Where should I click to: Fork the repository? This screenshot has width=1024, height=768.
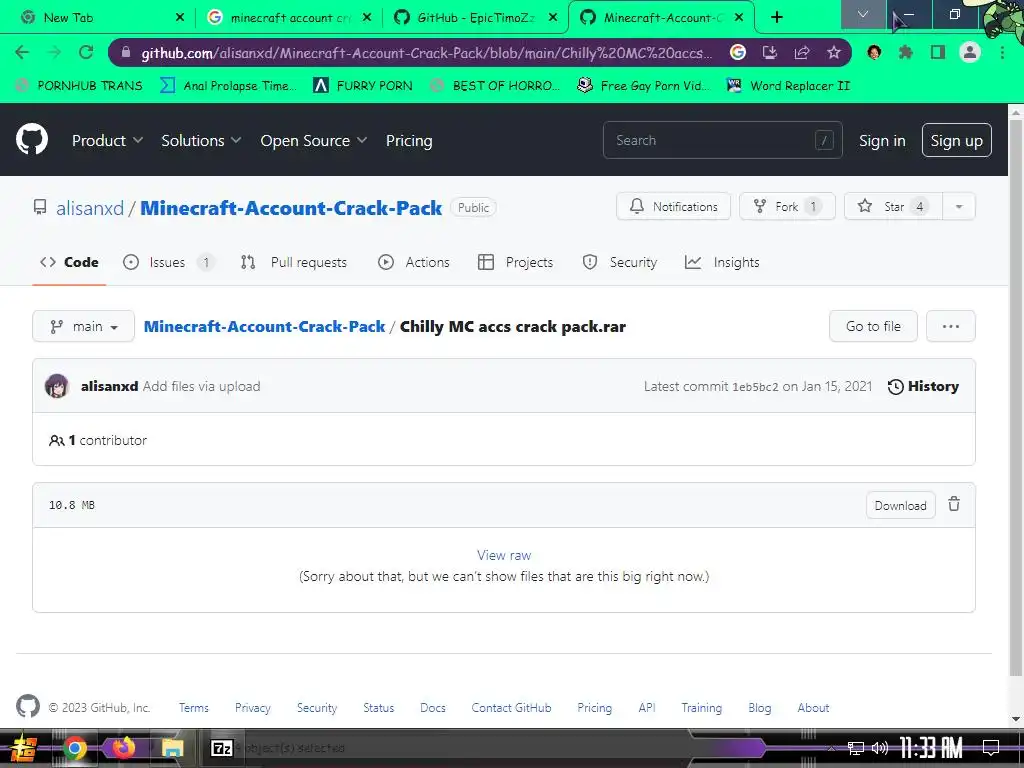tap(787, 206)
